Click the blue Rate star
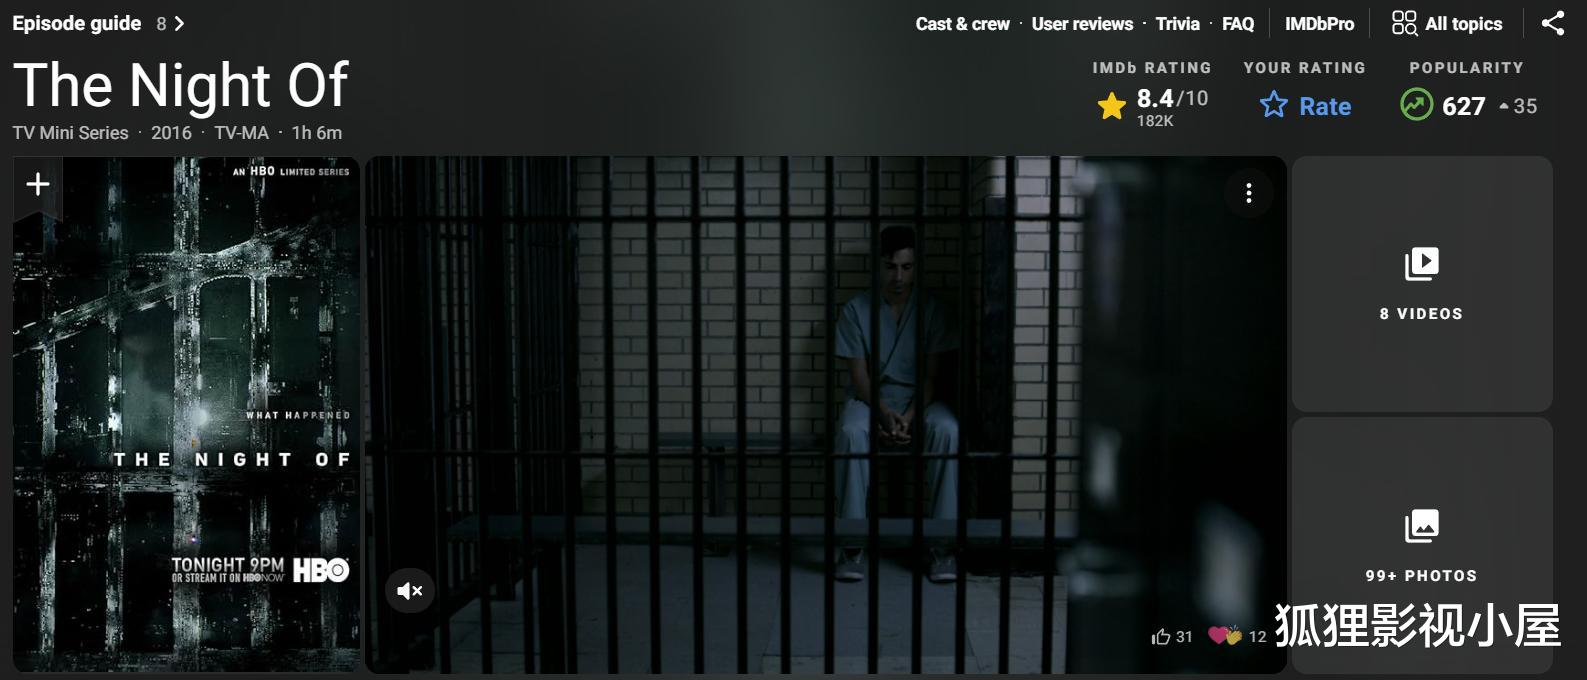The width and height of the screenshot is (1587, 680). click(x=1273, y=105)
